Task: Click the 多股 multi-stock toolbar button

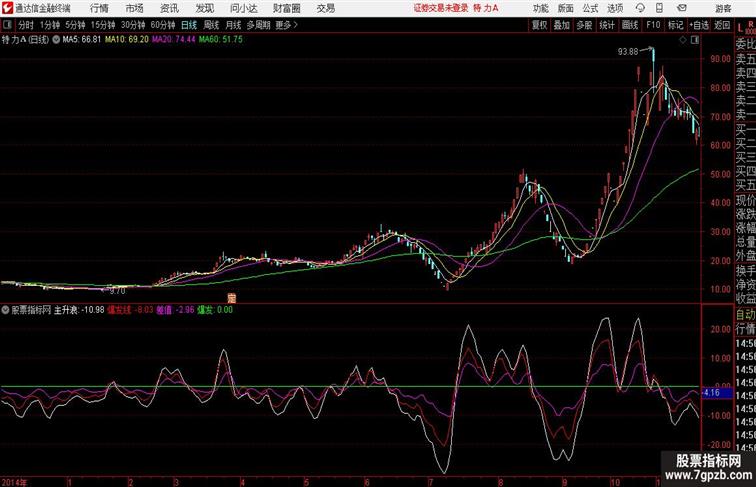Action: point(584,25)
